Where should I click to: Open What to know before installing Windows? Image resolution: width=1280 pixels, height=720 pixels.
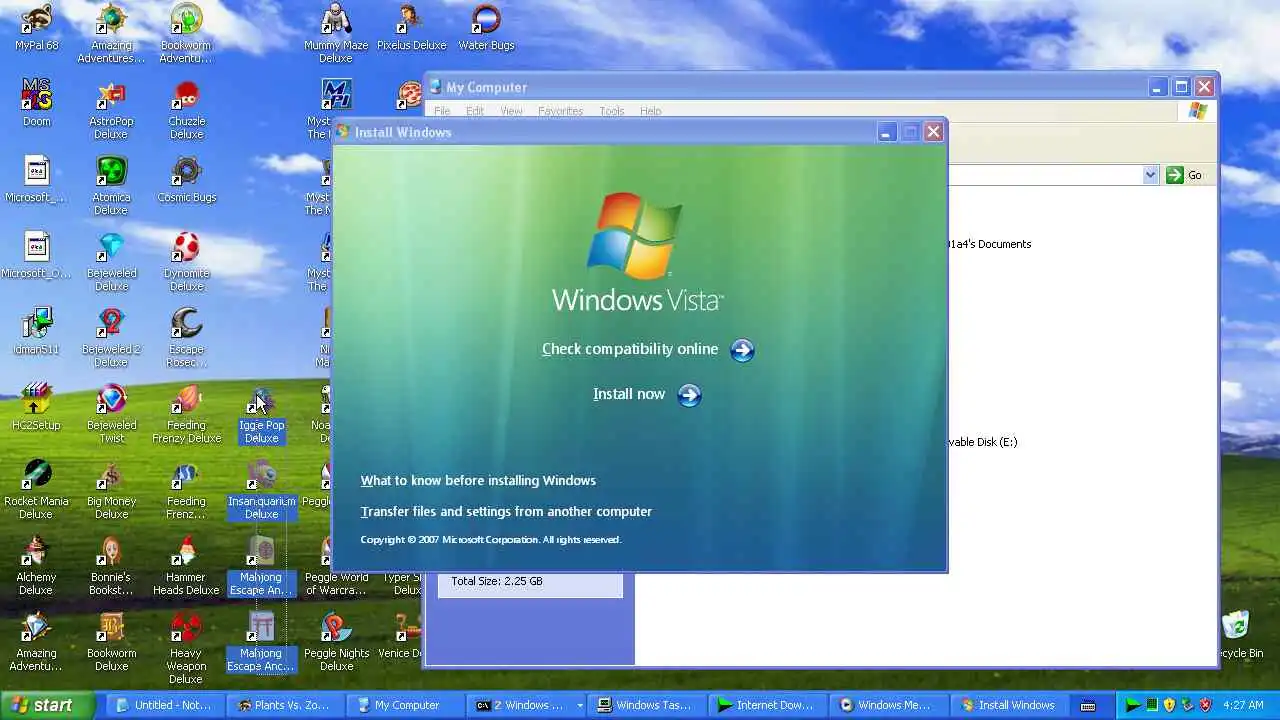point(478,481)
